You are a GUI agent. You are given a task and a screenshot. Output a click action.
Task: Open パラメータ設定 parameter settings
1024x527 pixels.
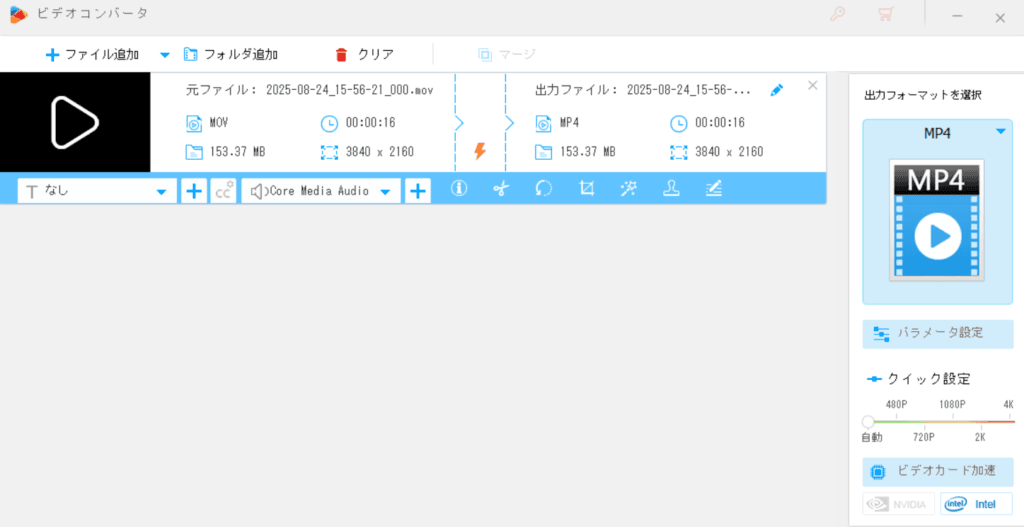pyautogui.click(x=938, y=333)
